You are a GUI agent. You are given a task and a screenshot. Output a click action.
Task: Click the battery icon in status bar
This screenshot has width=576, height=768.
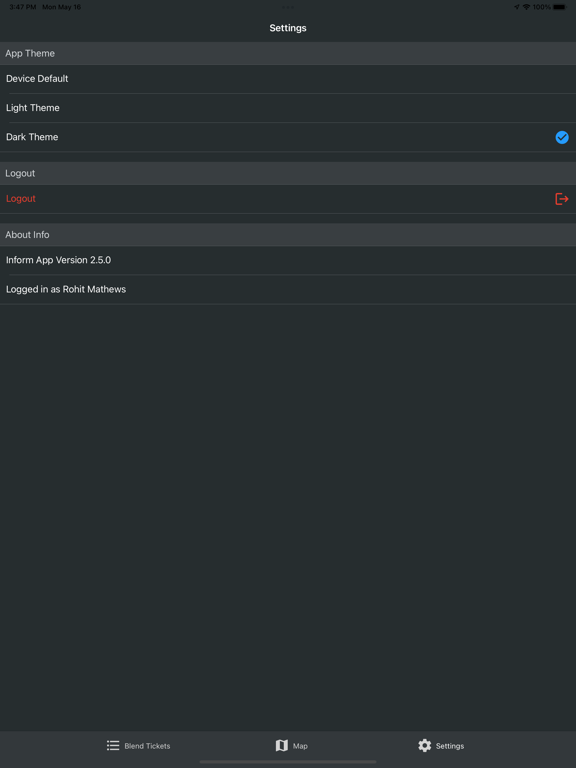click(560, 7)
